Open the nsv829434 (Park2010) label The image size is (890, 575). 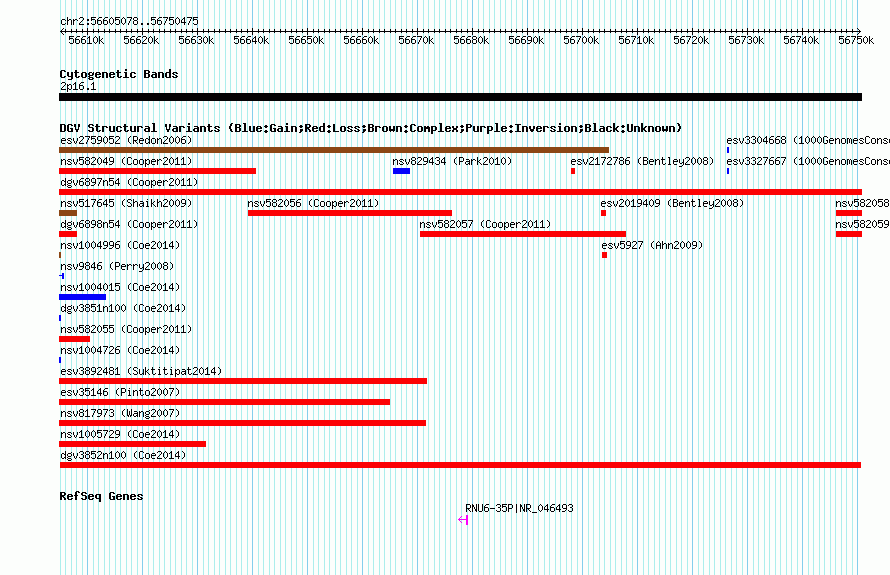pos(452,161)
